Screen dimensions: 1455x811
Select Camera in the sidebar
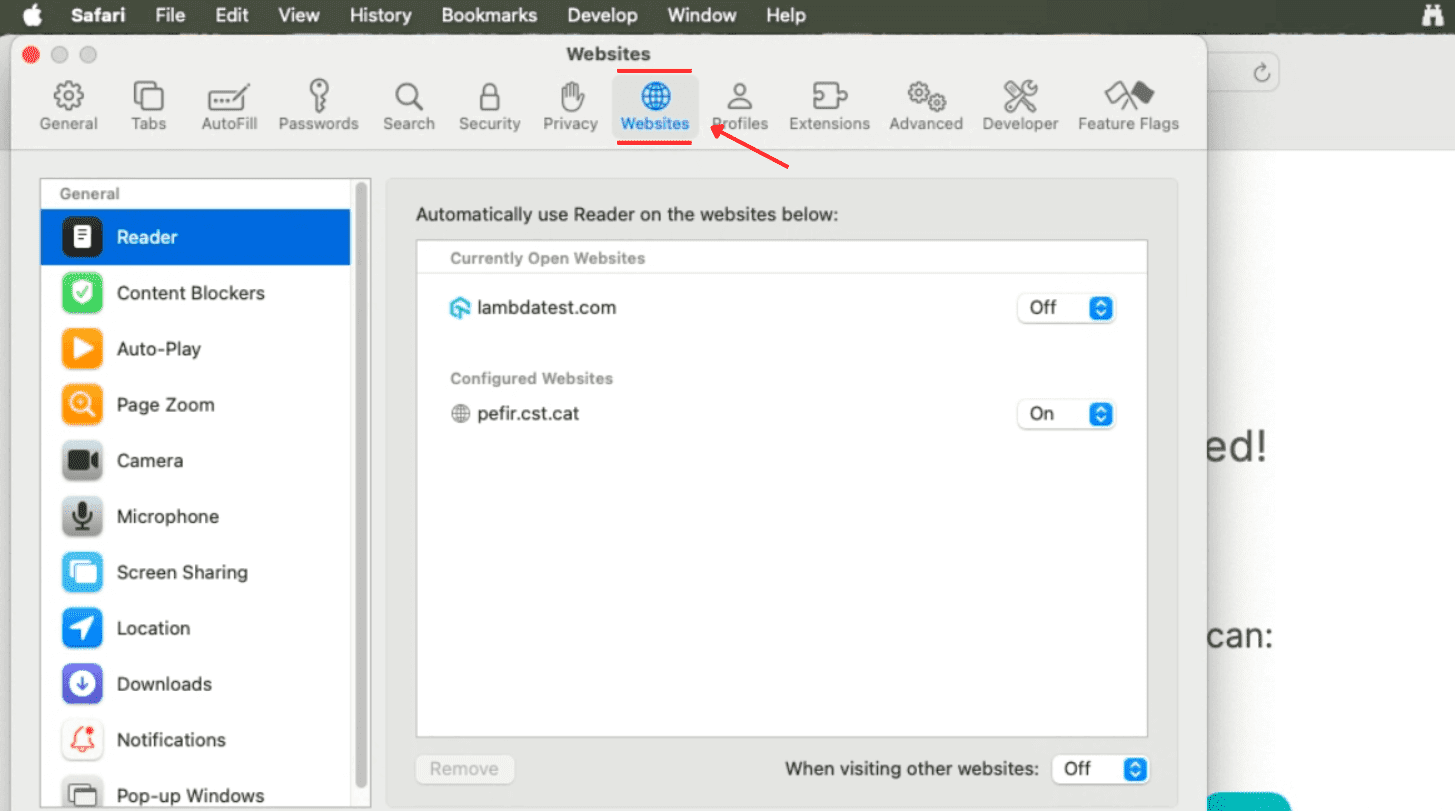[x=196, y=461]
